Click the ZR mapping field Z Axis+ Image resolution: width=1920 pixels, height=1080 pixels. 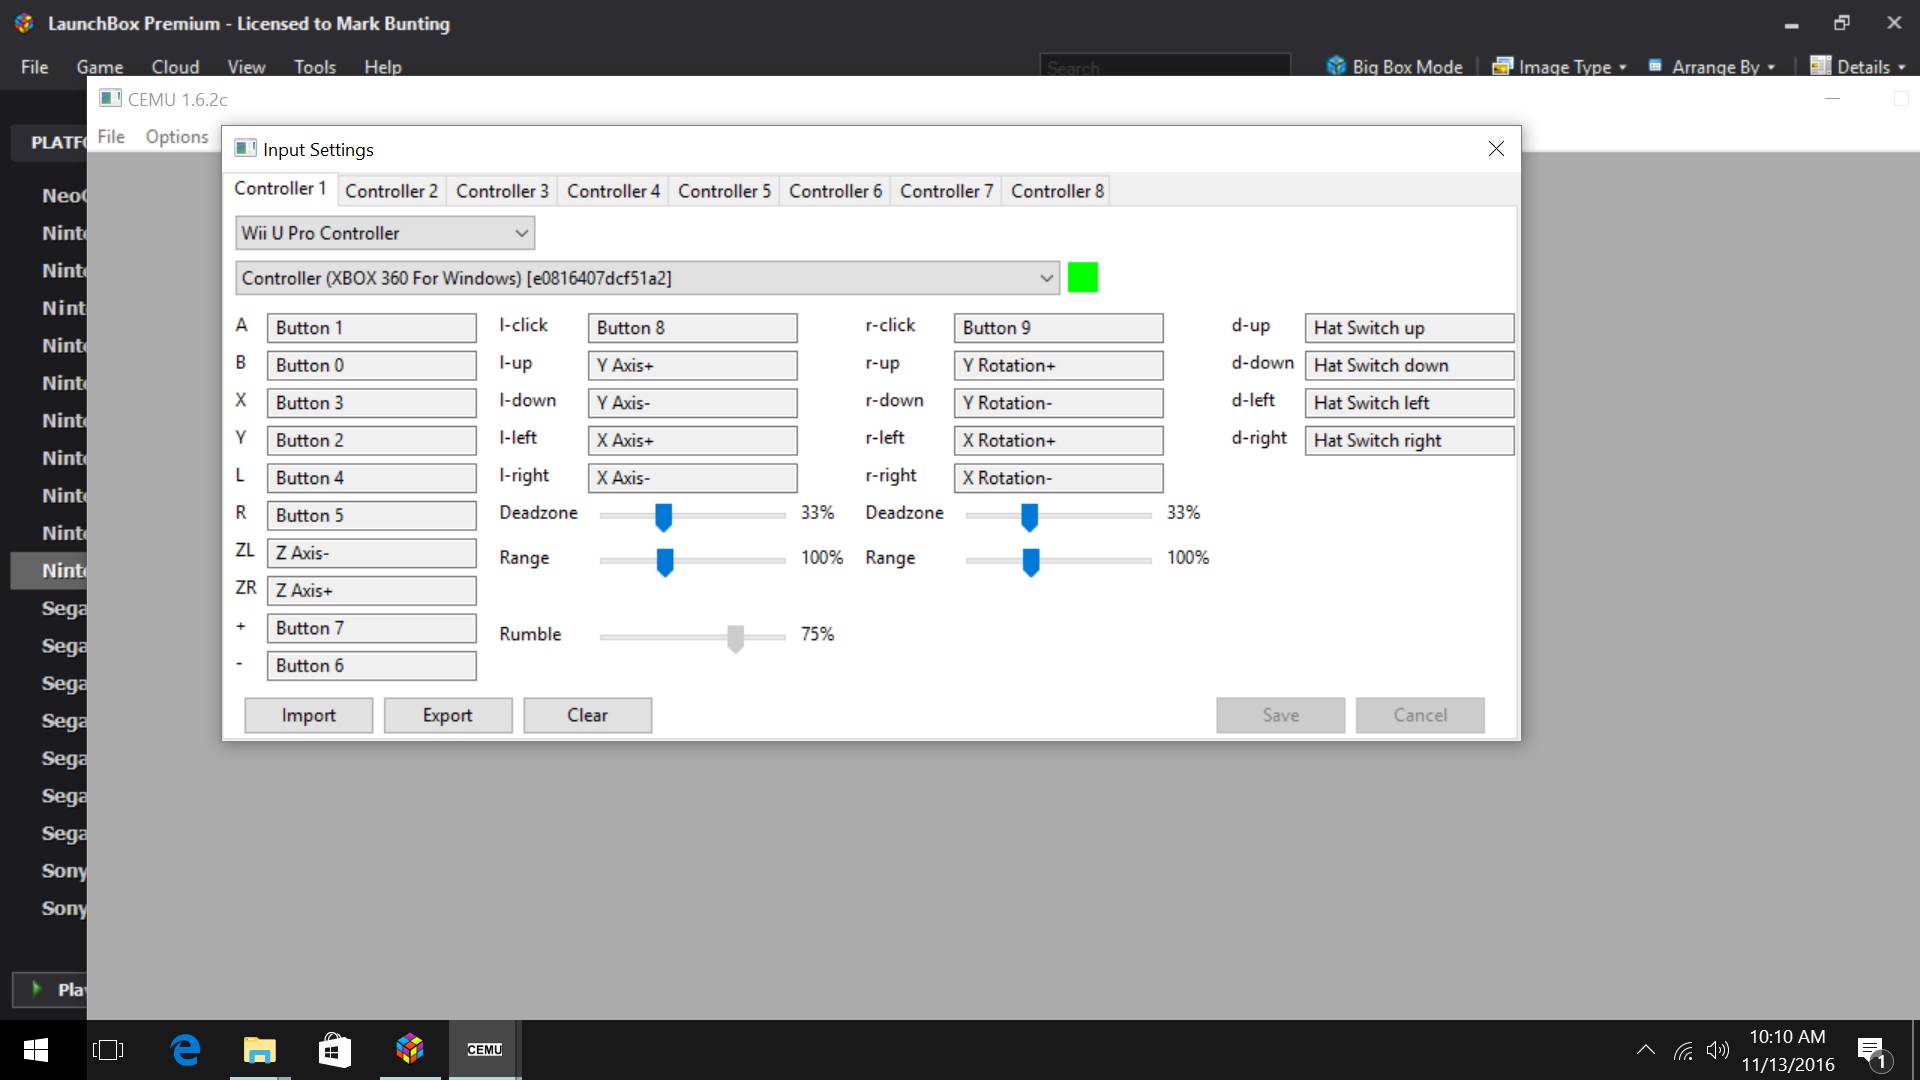click(371, 590)
